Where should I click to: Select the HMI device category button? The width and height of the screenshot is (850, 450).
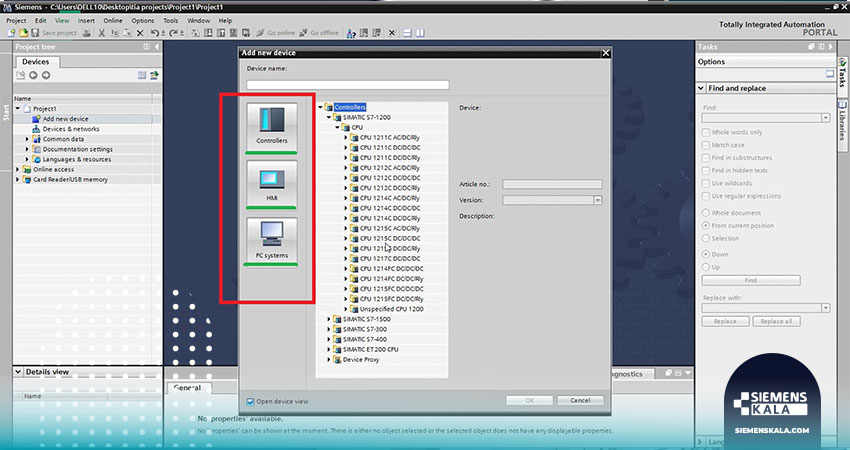[272, 183]
